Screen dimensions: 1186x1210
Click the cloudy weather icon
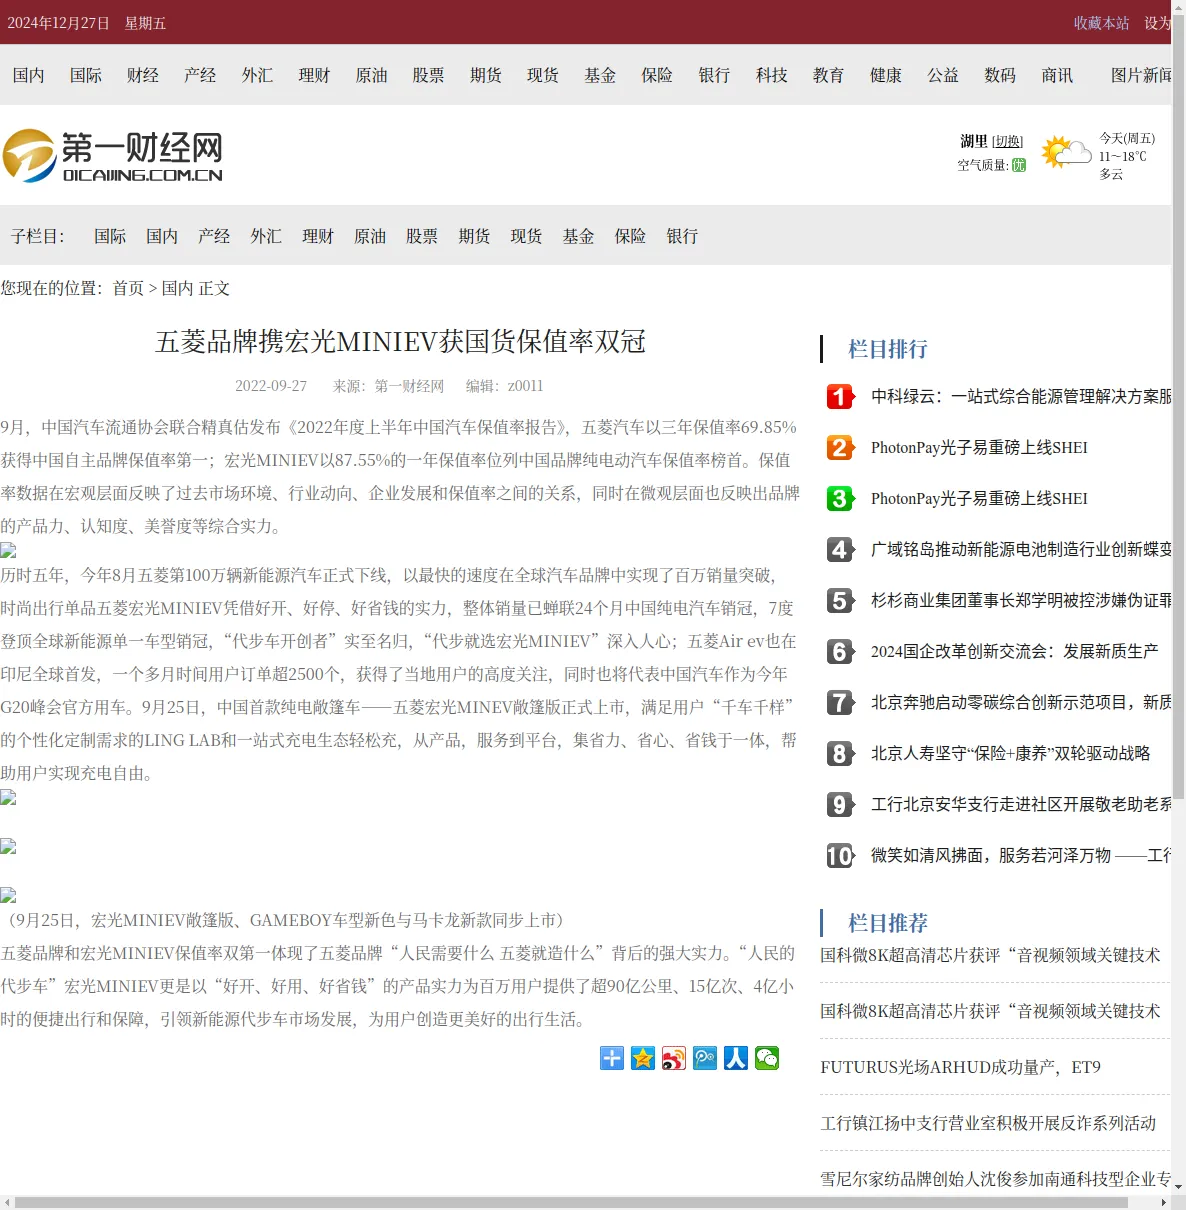[x=1066, y=153]
